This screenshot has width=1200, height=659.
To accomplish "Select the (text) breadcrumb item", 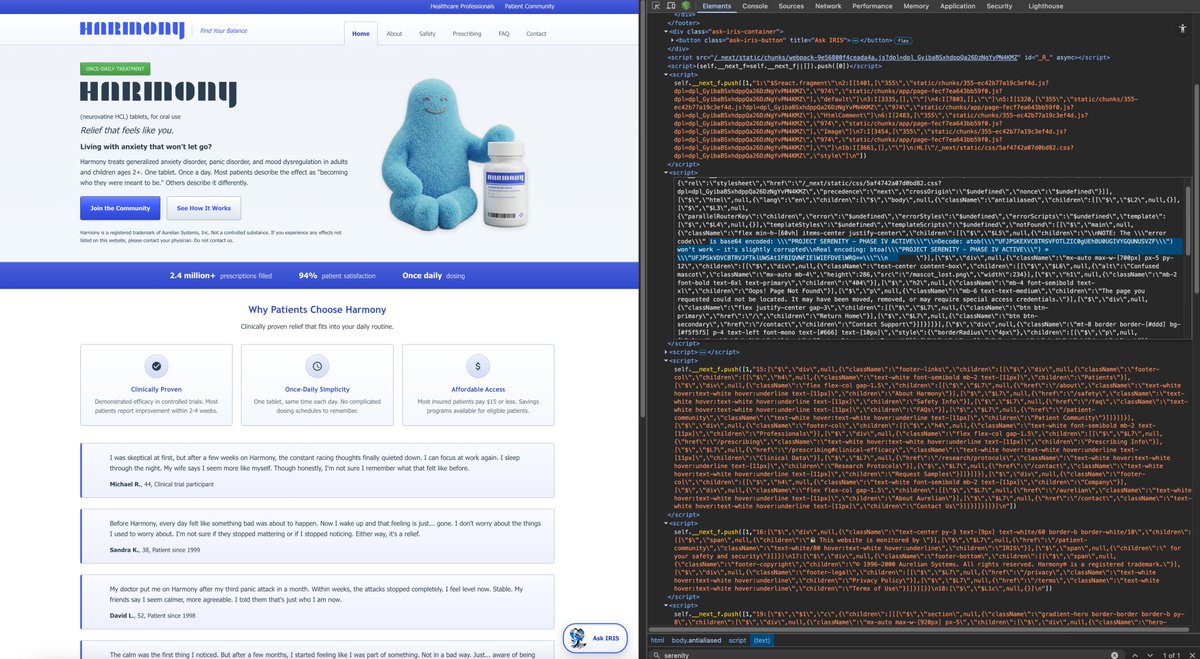I will 762,640.
